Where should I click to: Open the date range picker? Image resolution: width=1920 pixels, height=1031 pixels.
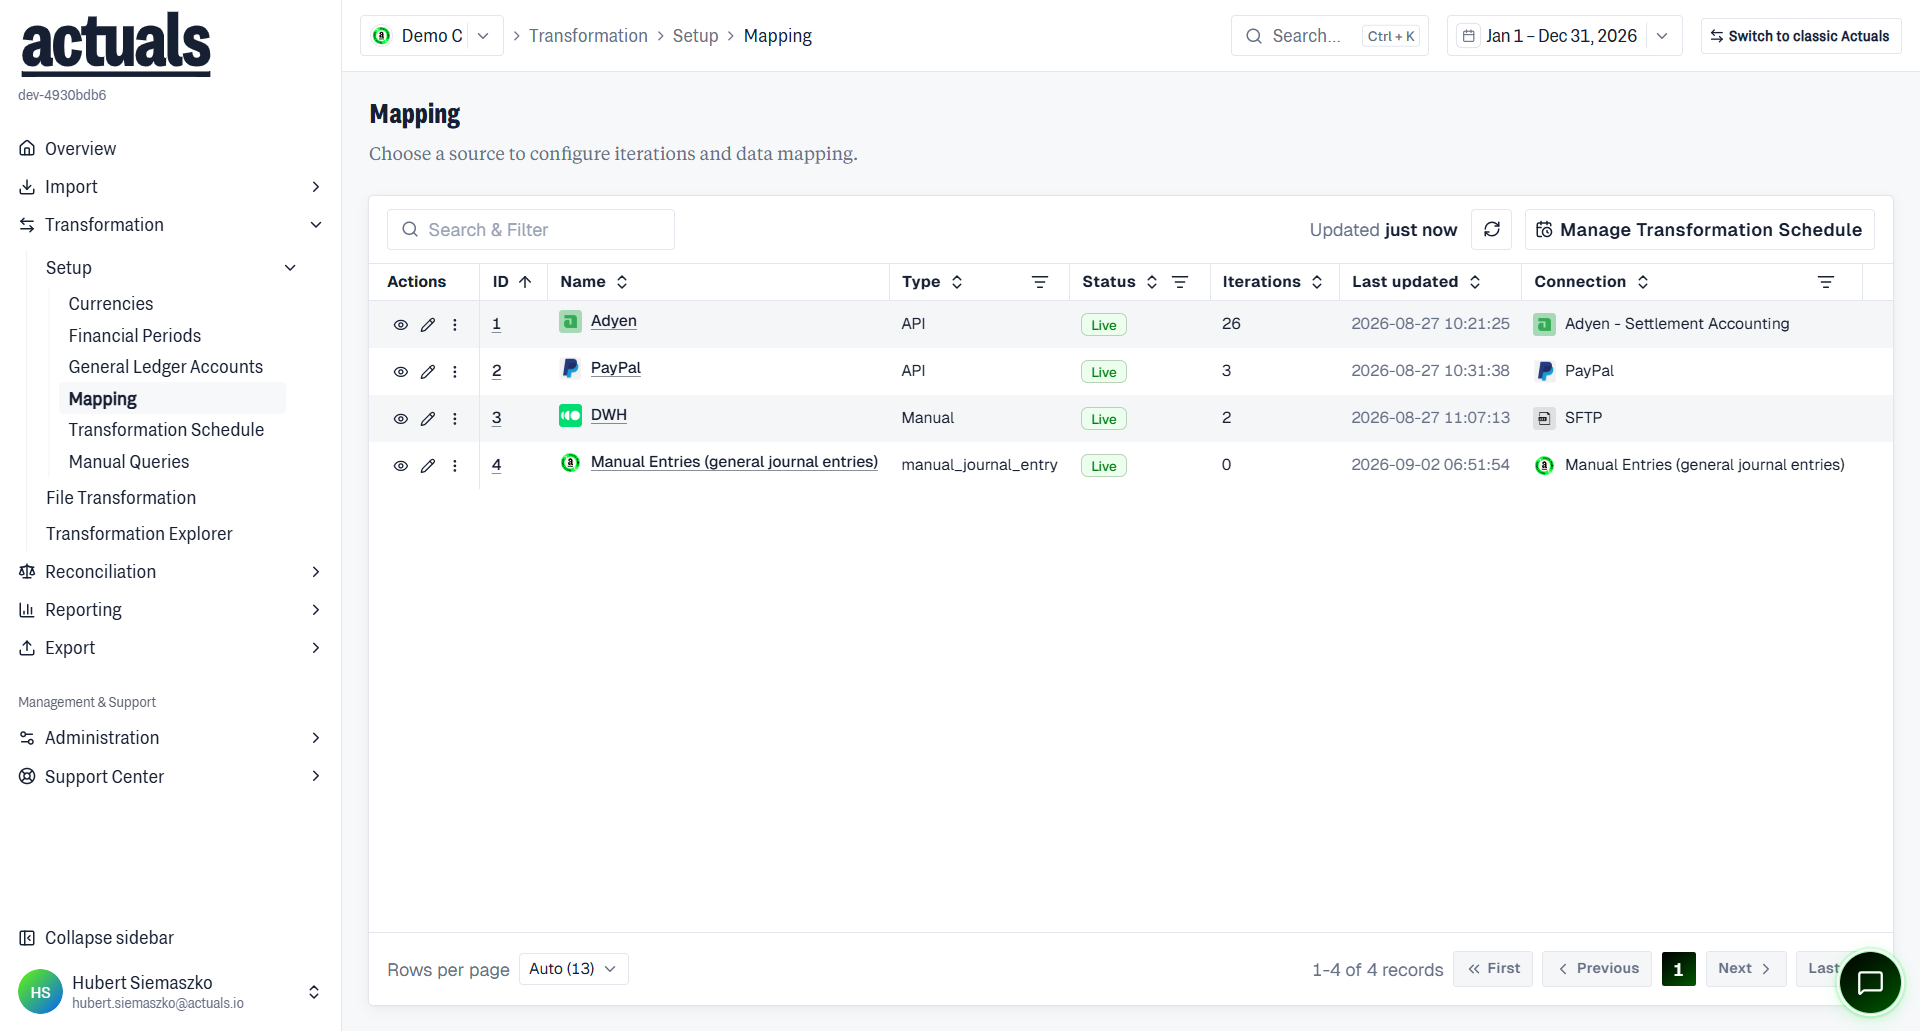click(1564, 36)
